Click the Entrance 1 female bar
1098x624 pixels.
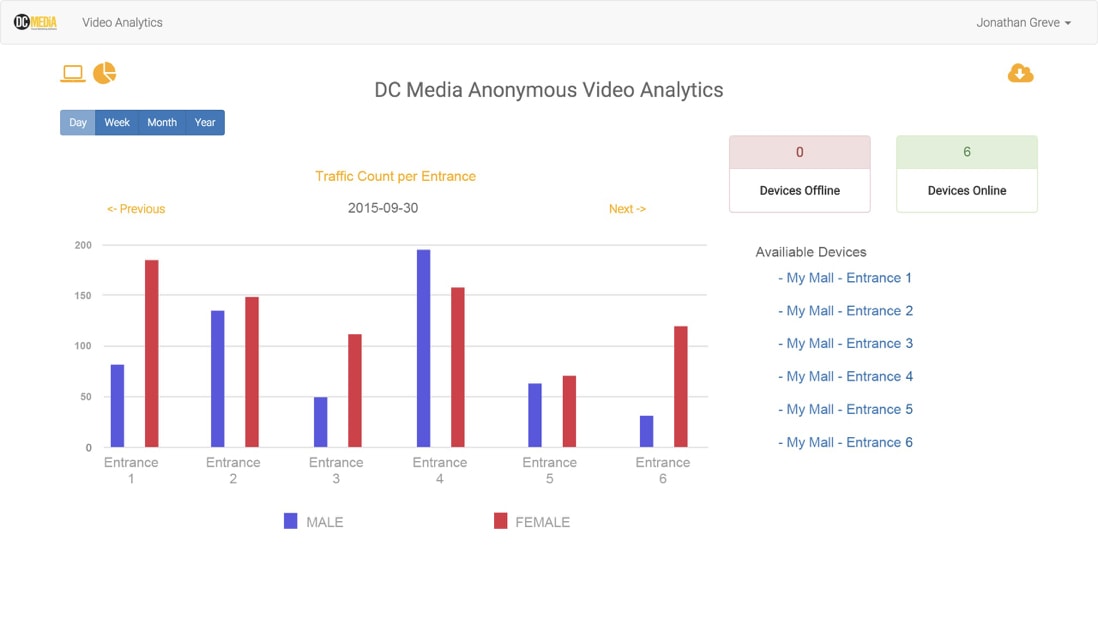(x=151, y=353)
